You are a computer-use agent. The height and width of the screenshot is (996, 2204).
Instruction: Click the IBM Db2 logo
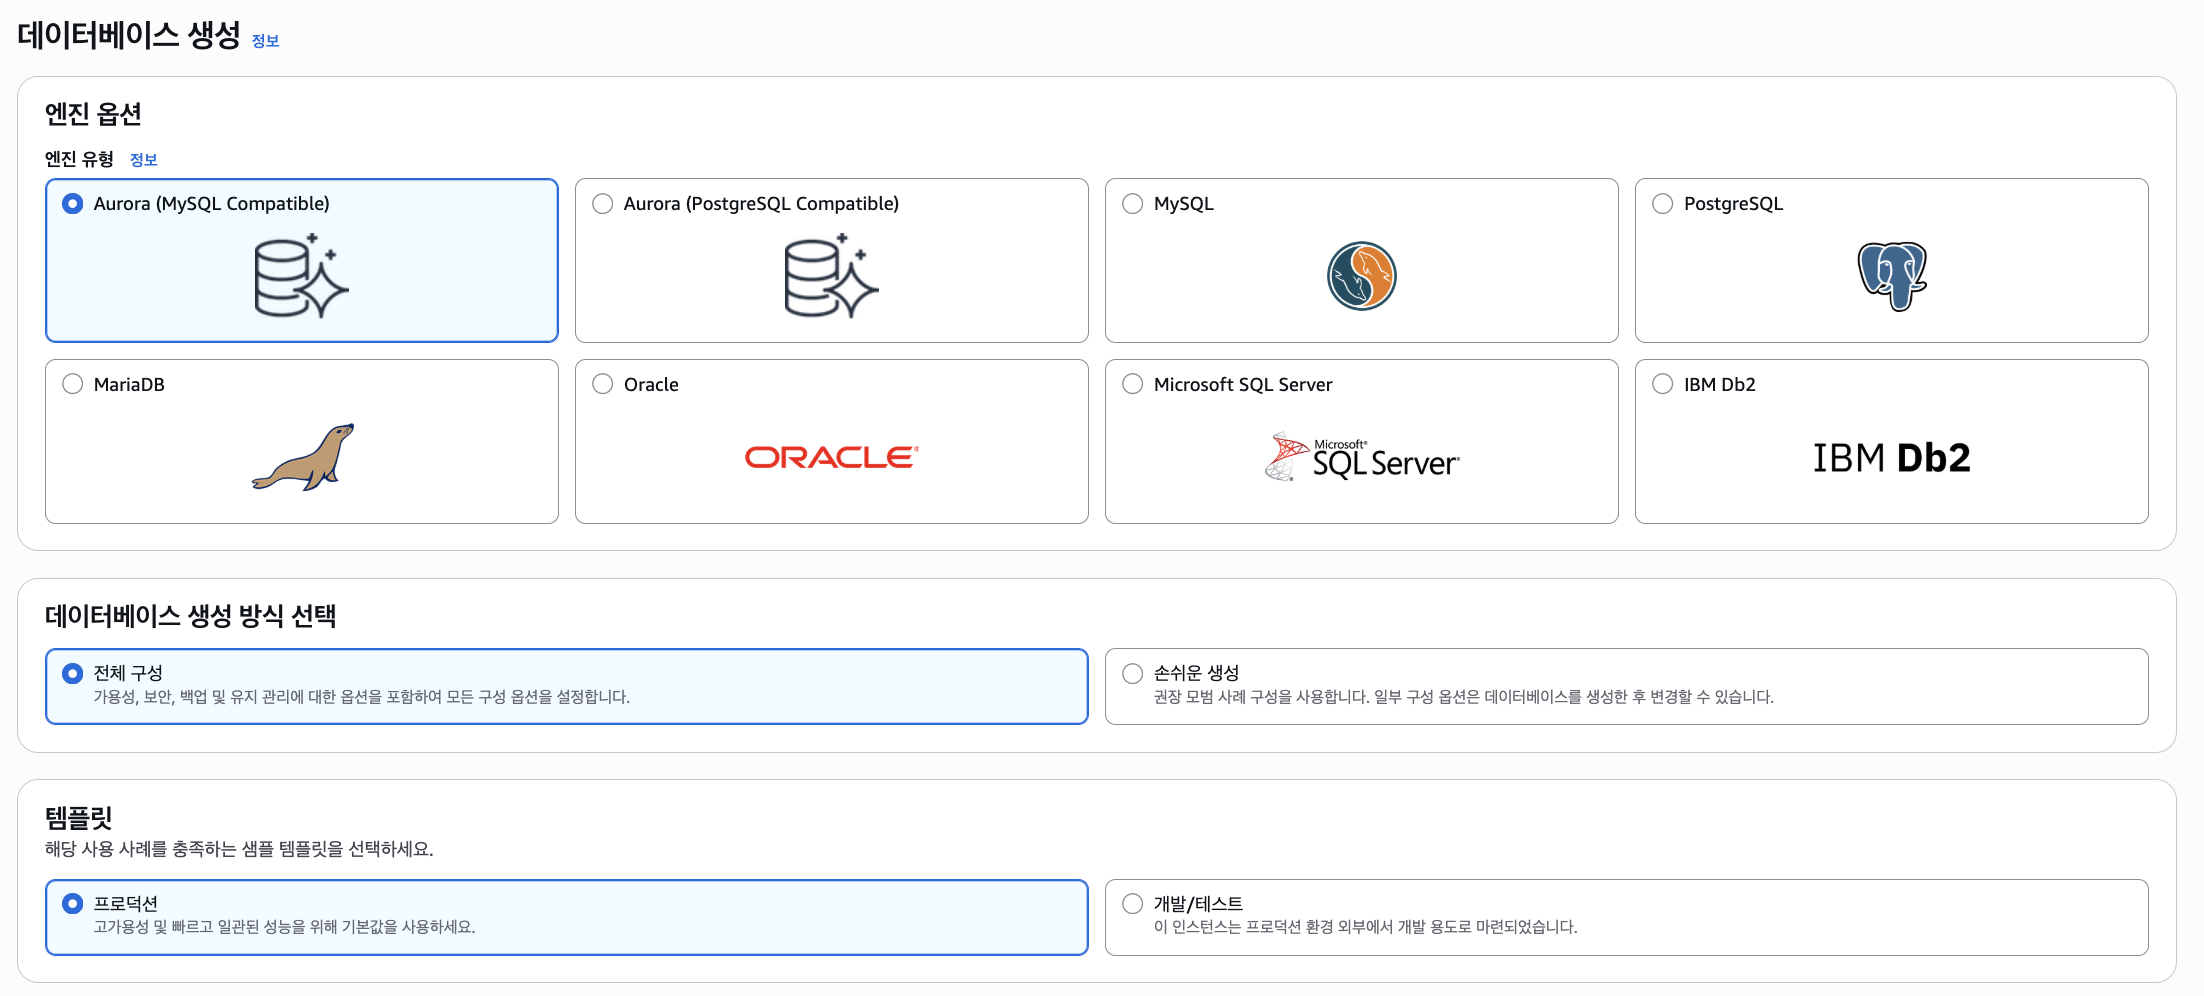[1892, 458]
